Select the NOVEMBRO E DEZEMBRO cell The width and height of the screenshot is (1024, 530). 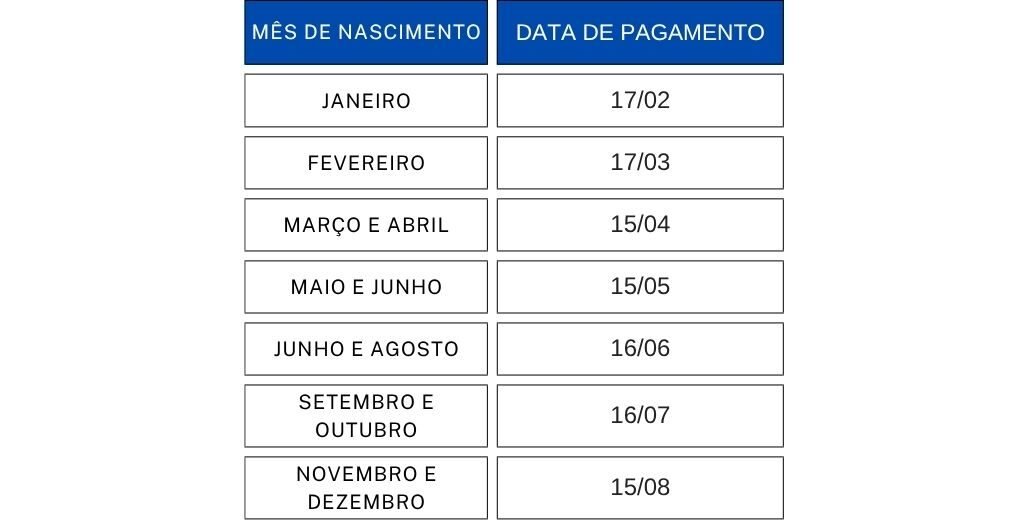[x=366, y=488]
